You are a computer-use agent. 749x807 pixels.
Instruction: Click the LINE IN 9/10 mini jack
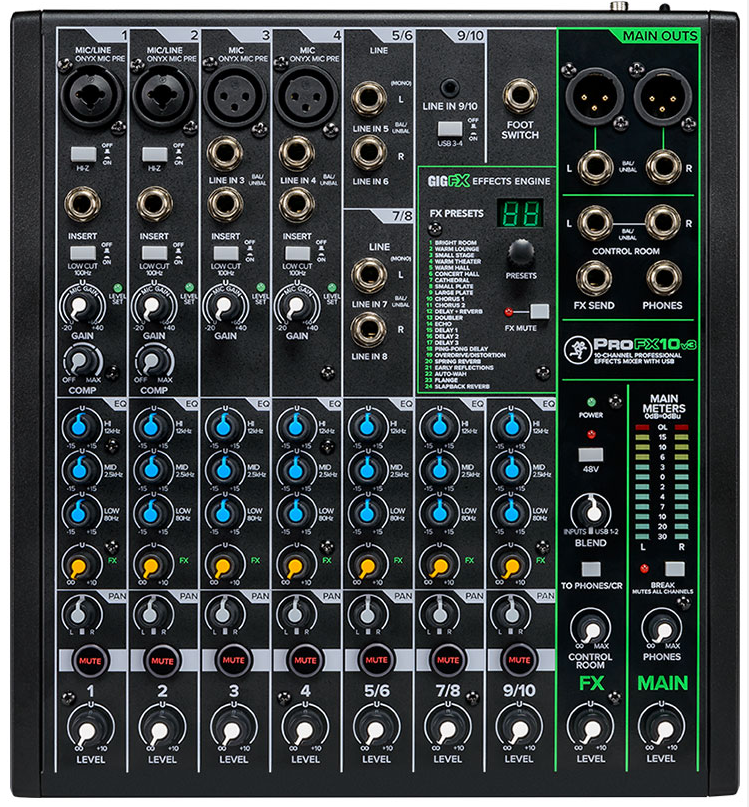click(449, 87)
